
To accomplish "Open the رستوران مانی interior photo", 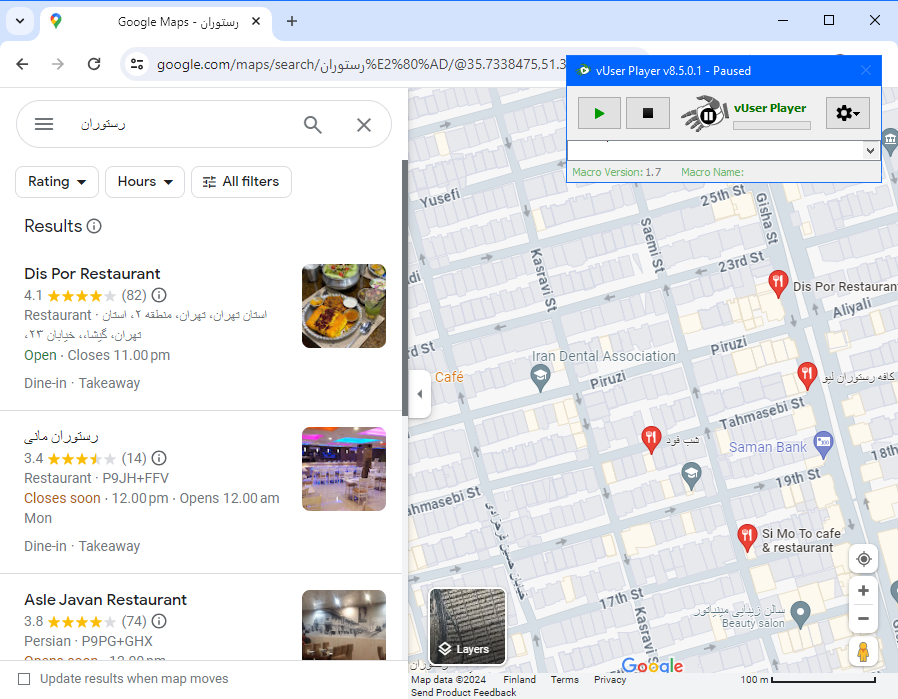I will tap(344, 469).
